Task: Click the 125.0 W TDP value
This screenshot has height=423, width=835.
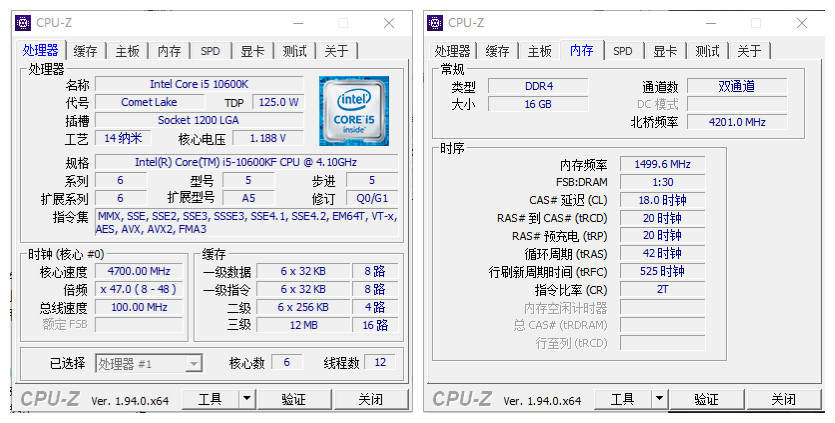Action: point(278,102)
